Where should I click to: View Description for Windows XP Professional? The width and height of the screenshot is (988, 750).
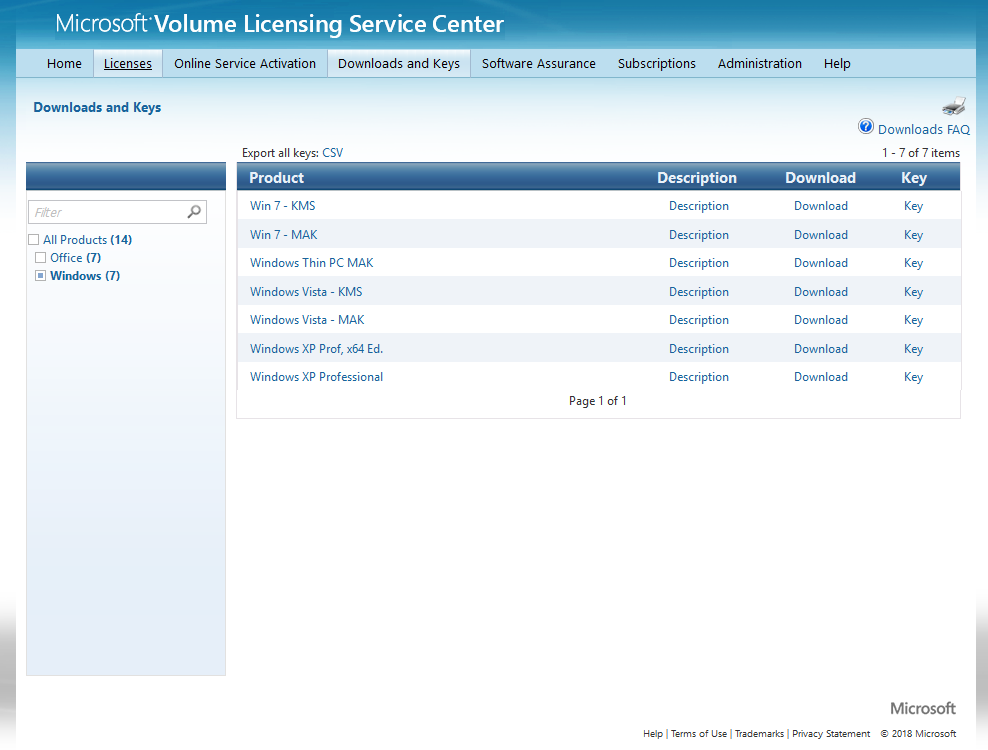[x=699, y=377]
